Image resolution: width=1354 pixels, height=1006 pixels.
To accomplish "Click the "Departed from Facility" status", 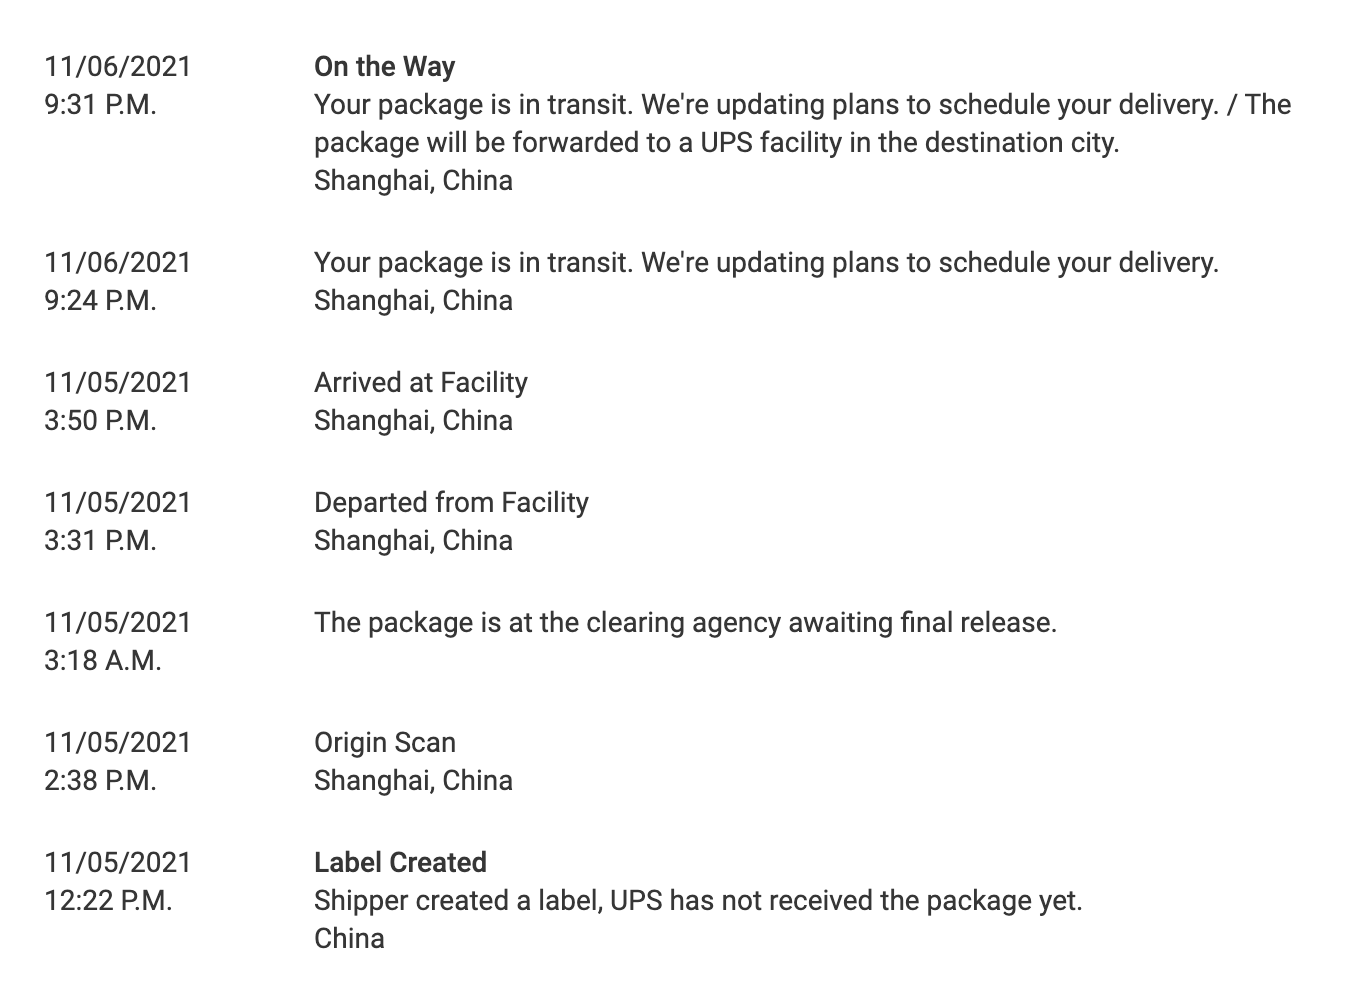I will click(x=451, y=503).
